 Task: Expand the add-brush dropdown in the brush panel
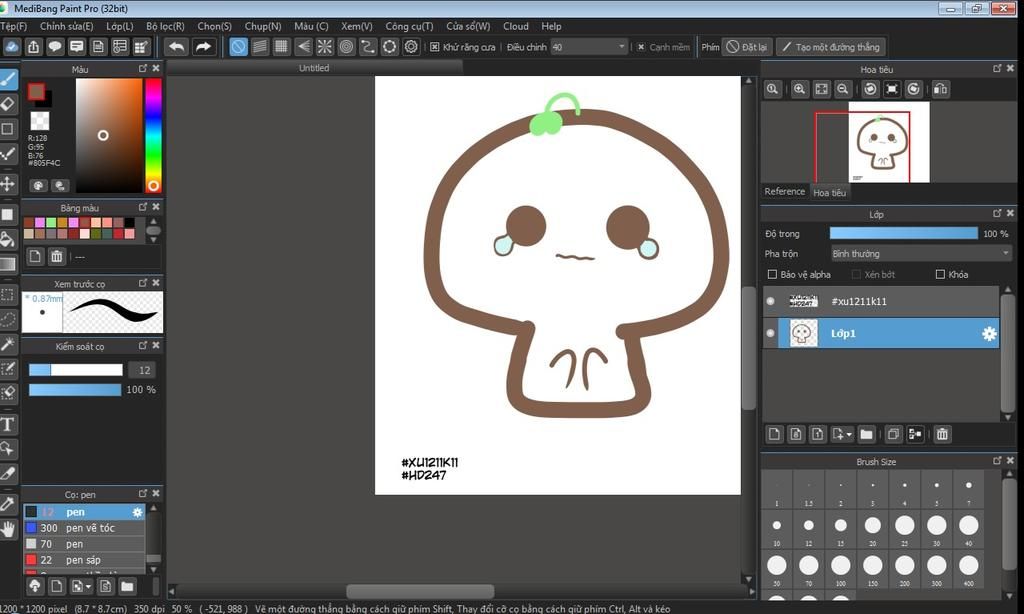[x=88, y=586]
